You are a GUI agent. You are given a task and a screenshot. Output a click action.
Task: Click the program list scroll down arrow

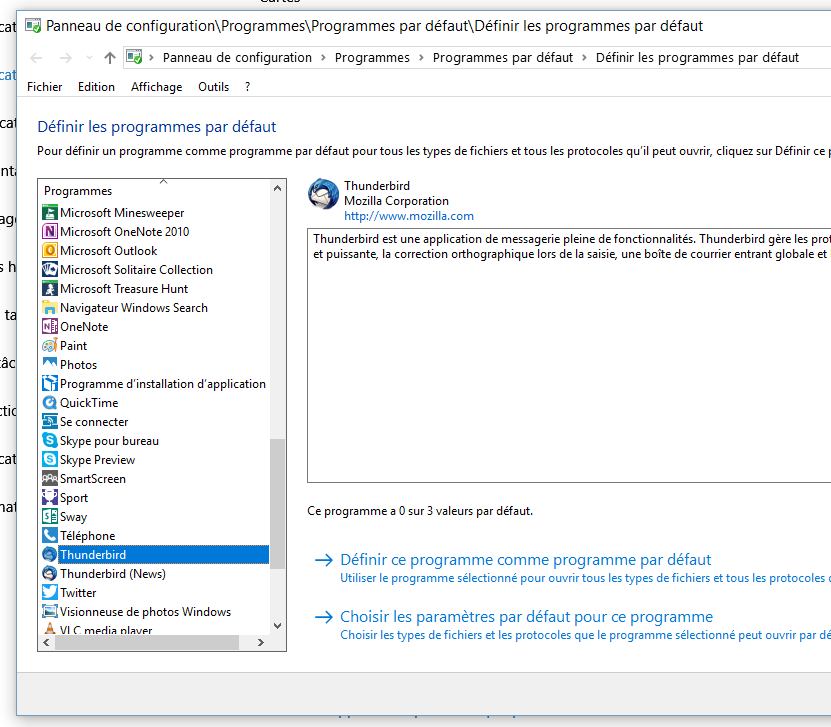point(277,626)
